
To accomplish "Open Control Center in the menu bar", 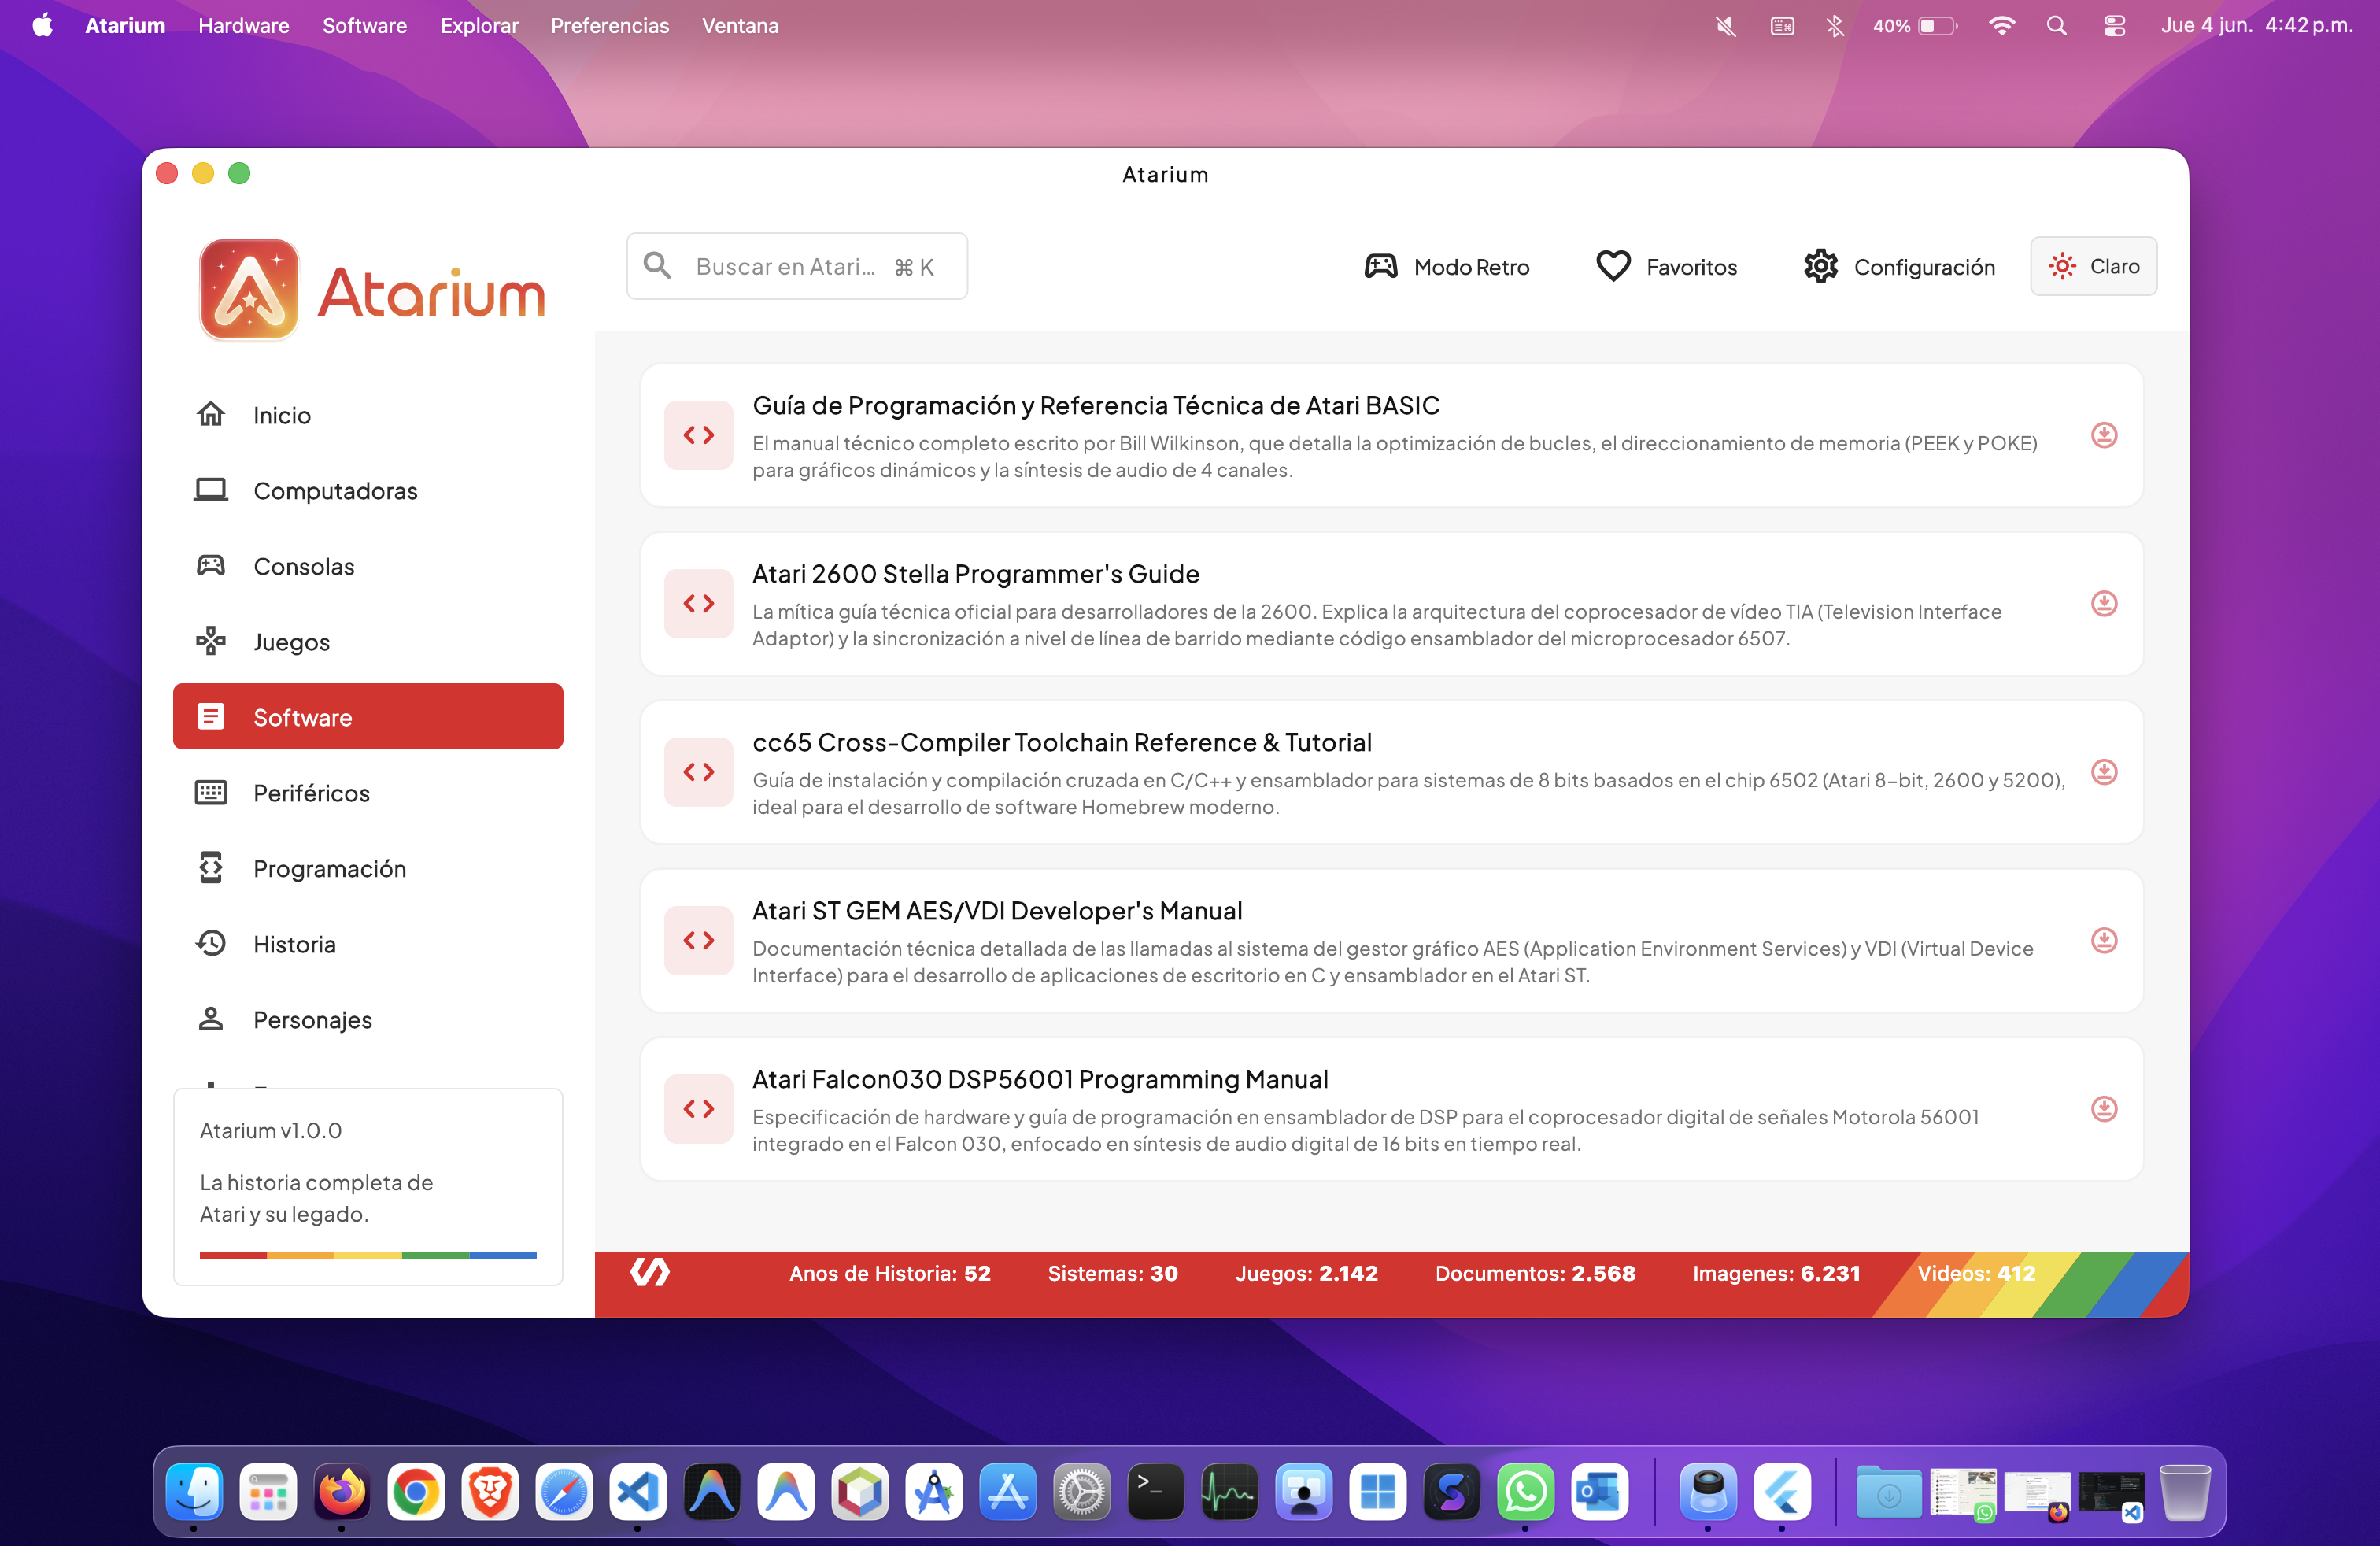I will coord(2114,26).
